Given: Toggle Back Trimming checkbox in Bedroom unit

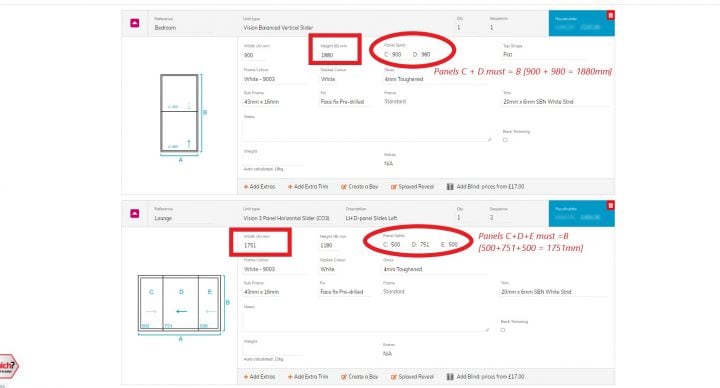Looking at the screenshot, I should click(x=505, y=140).
